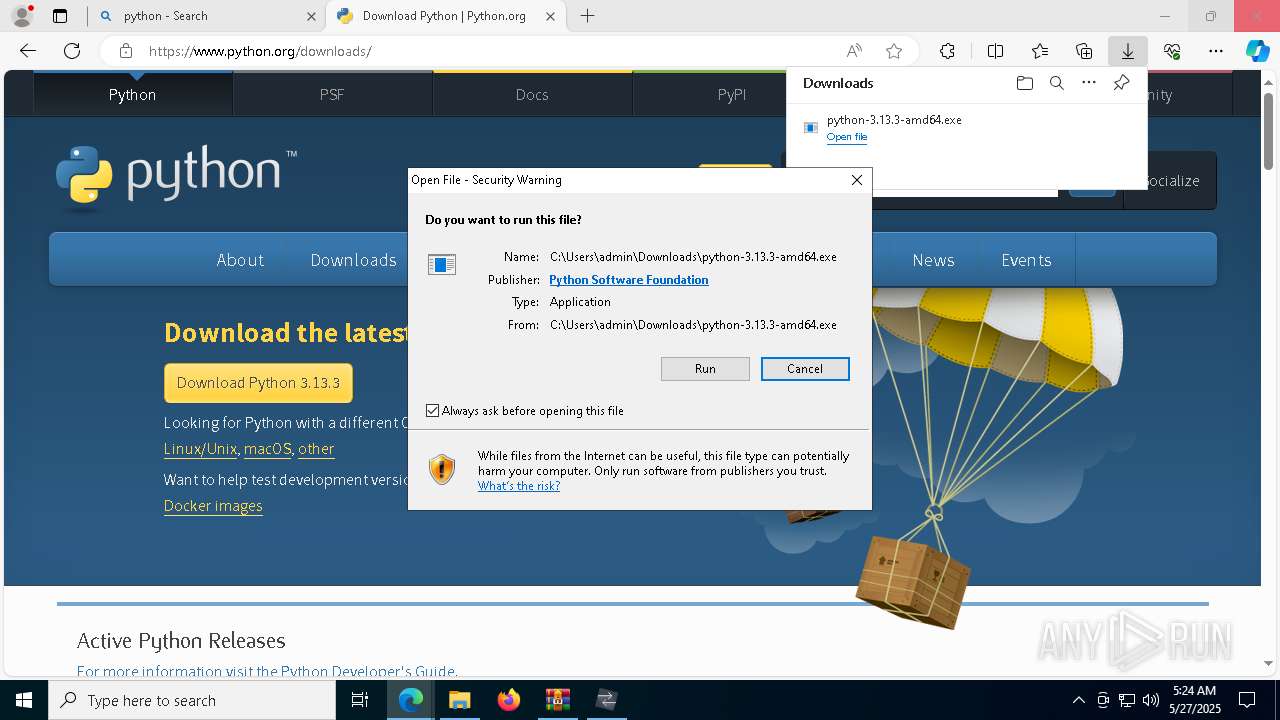Open the macOS download link
Viewport: 1280px width, 720px height.
tap(268, 449)
